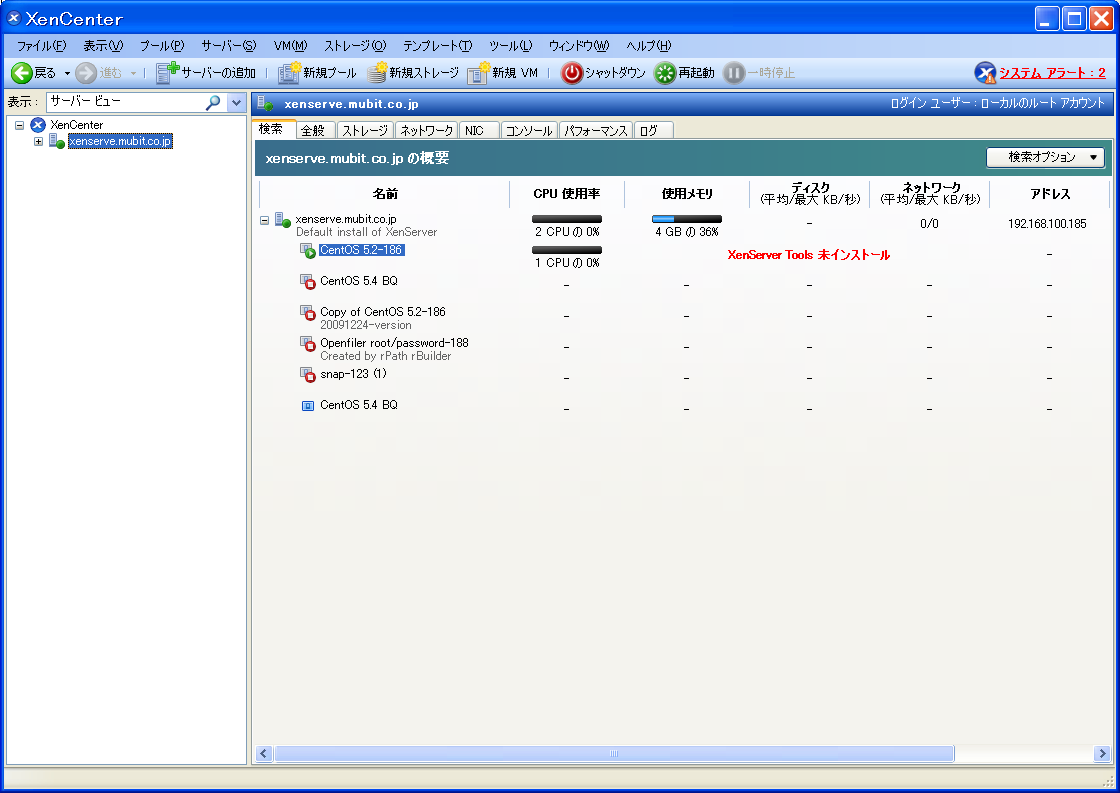The width and height of the screenshot is (1120, 793).
Task: Open the File (ファイル) menu
Action: point(41,46)
